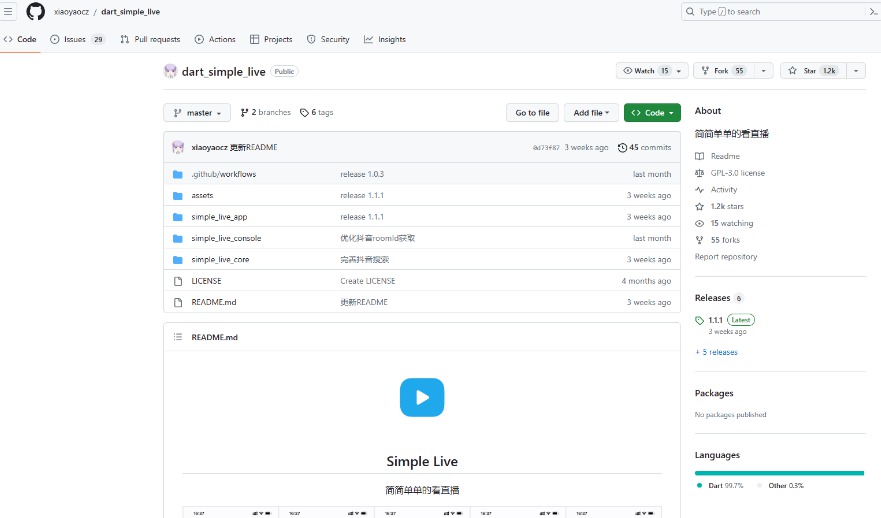Viewport: 881px width, 518px height.
Task: Click the star icon beside 1.2k stars
Action: [x=700, y=206]
